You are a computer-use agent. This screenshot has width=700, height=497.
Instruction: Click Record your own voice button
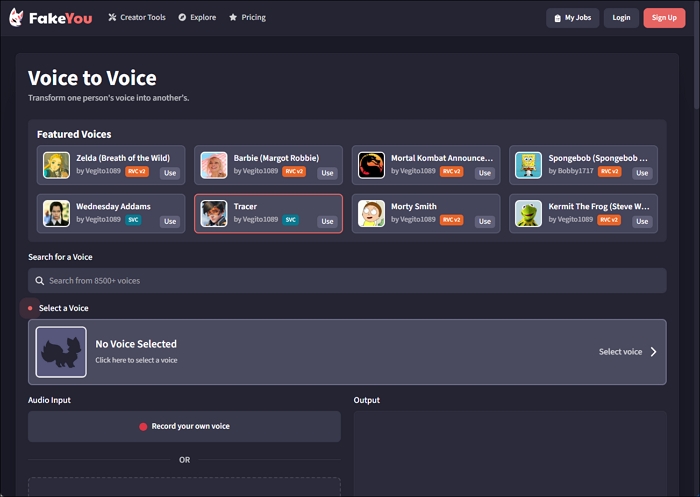tap(184, 426)
